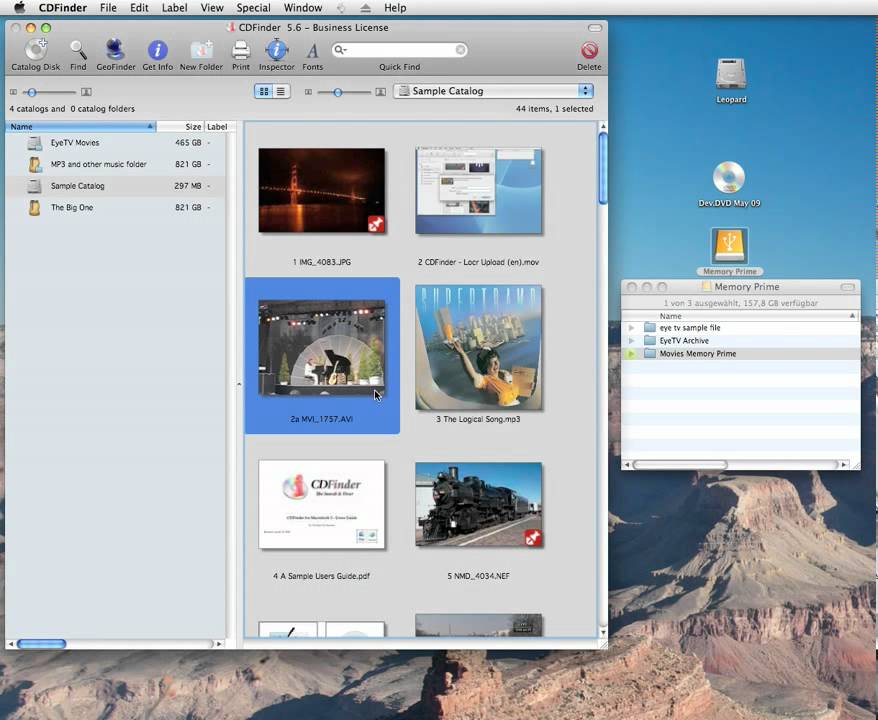878x720 pixels.
Task: Click the sidebar horizontal scrollbar thumb
Action: [x=41, y=644]
